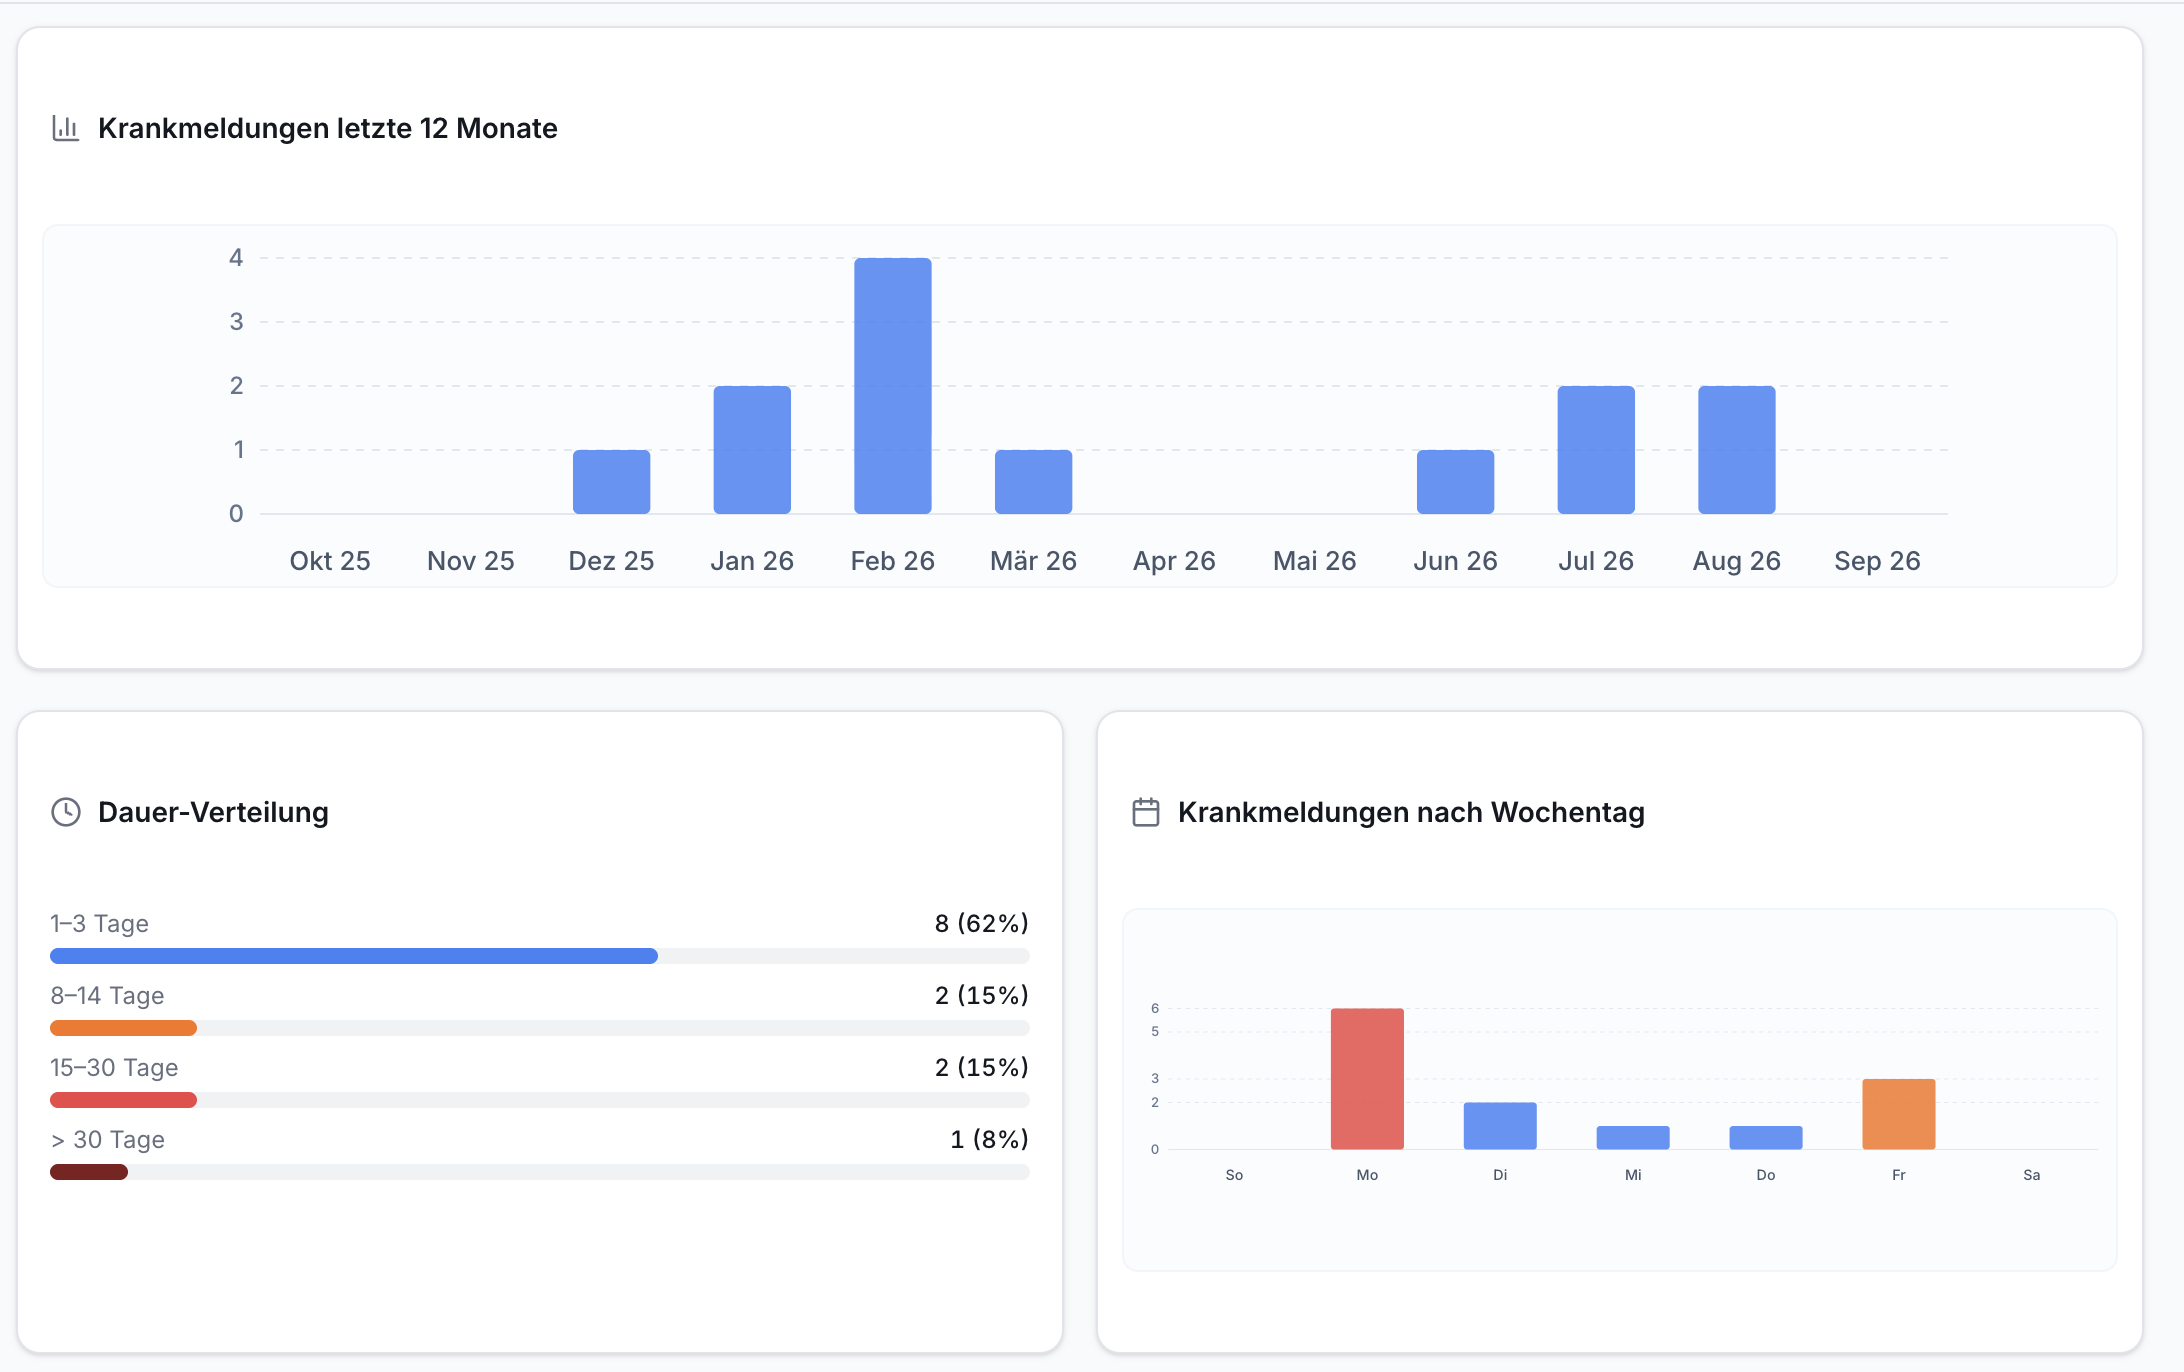Click the red Mo bar in weekday chart
This screenshot has height=1372, width=2184.
pyautogui.click(x=1367, y=1079)
